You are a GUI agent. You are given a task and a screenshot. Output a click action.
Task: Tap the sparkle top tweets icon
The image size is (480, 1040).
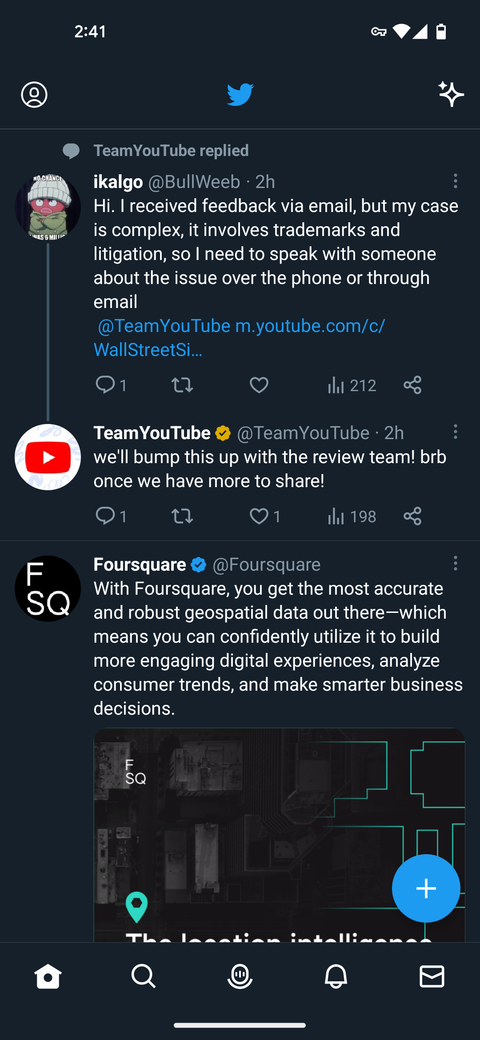point(451,94)
